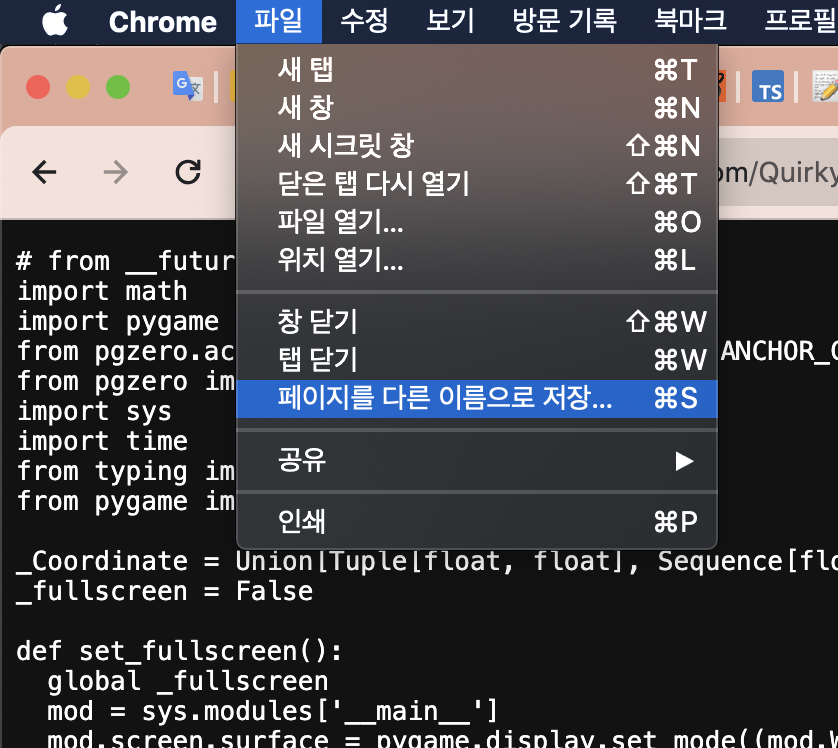838x748 pixels.
Task: Choose 닫은 탭 다시 열기
Action: point(373,183)
